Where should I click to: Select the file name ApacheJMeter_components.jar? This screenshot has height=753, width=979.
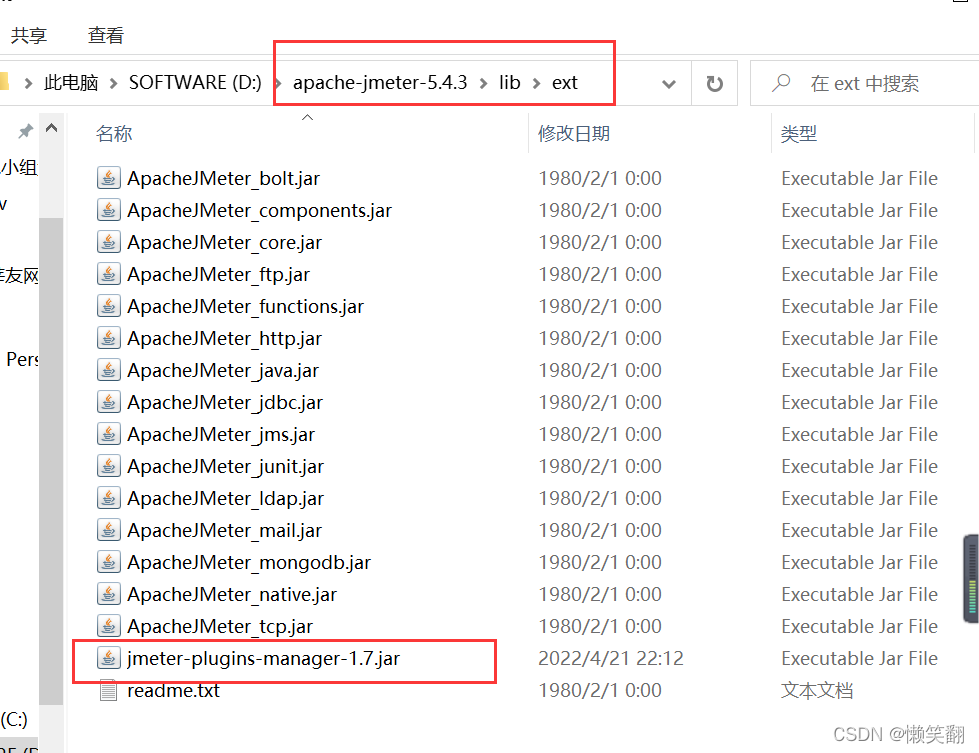coord(260,210)
